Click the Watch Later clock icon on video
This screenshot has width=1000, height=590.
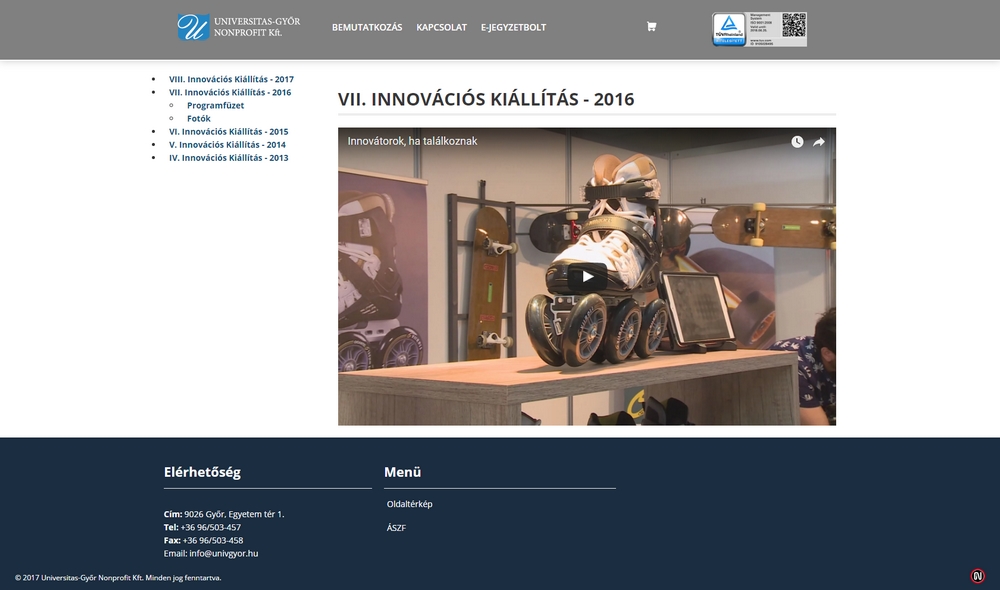796,141
